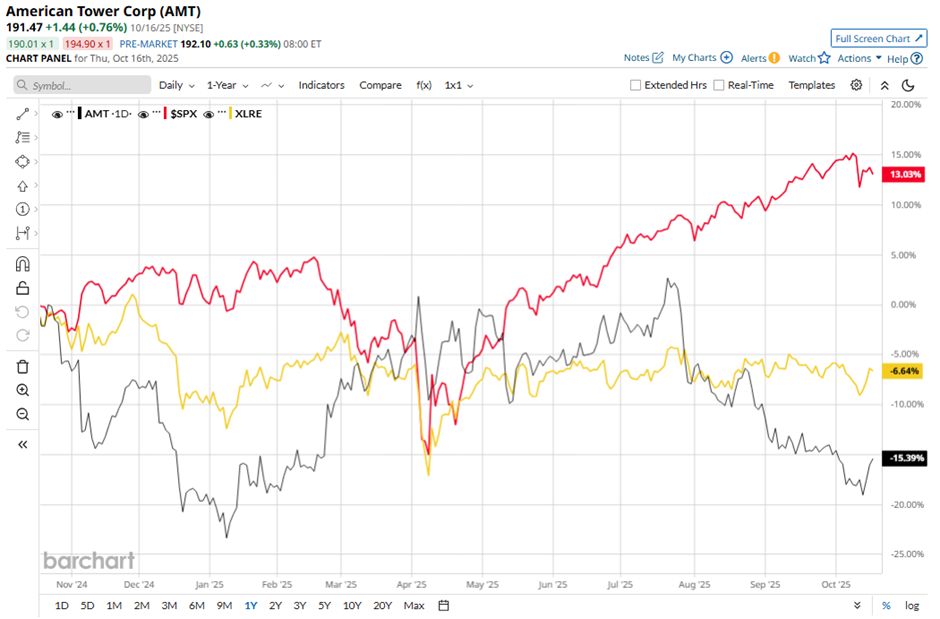The image size is (940, 619).
Task: Select the 2Y time range
Action: 275,606
